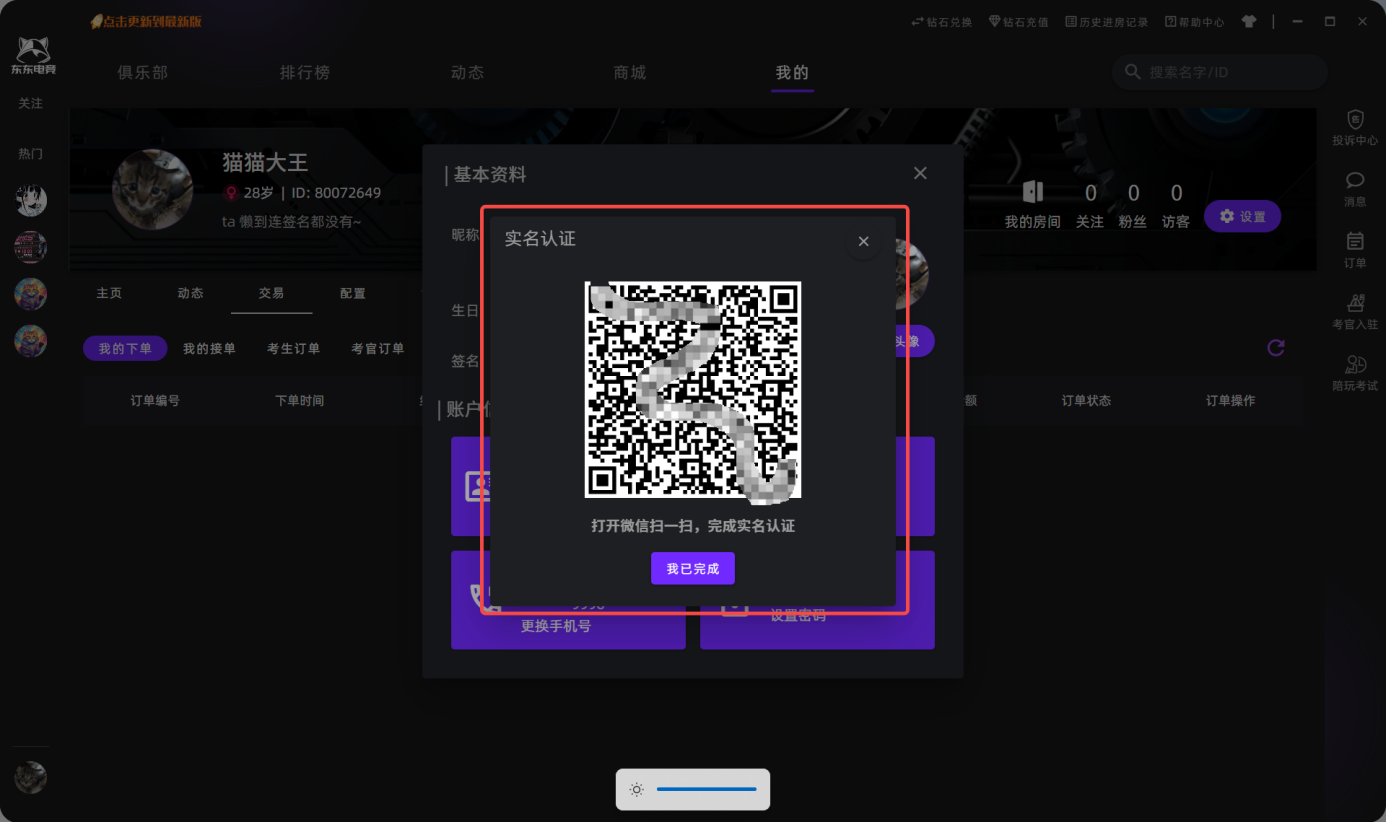Open 考官入驻 in the right sidebar
The height and width of the screenshot is (822, 1386).
[1355, 312]
